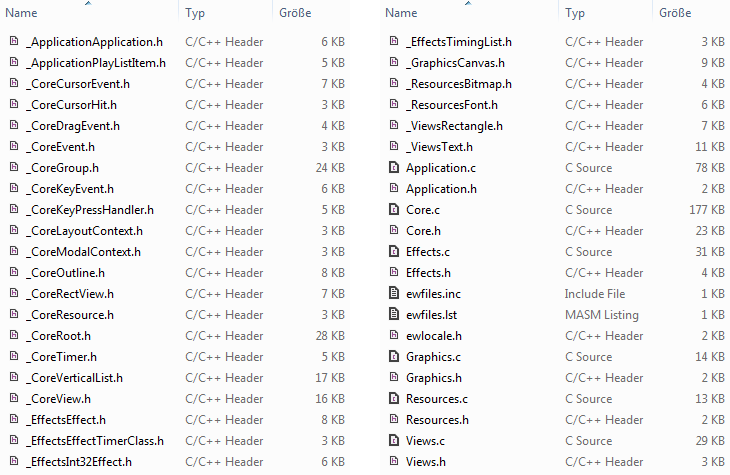
Task: Click the _CoreGroup.h header icon
Action: point(14,168)
